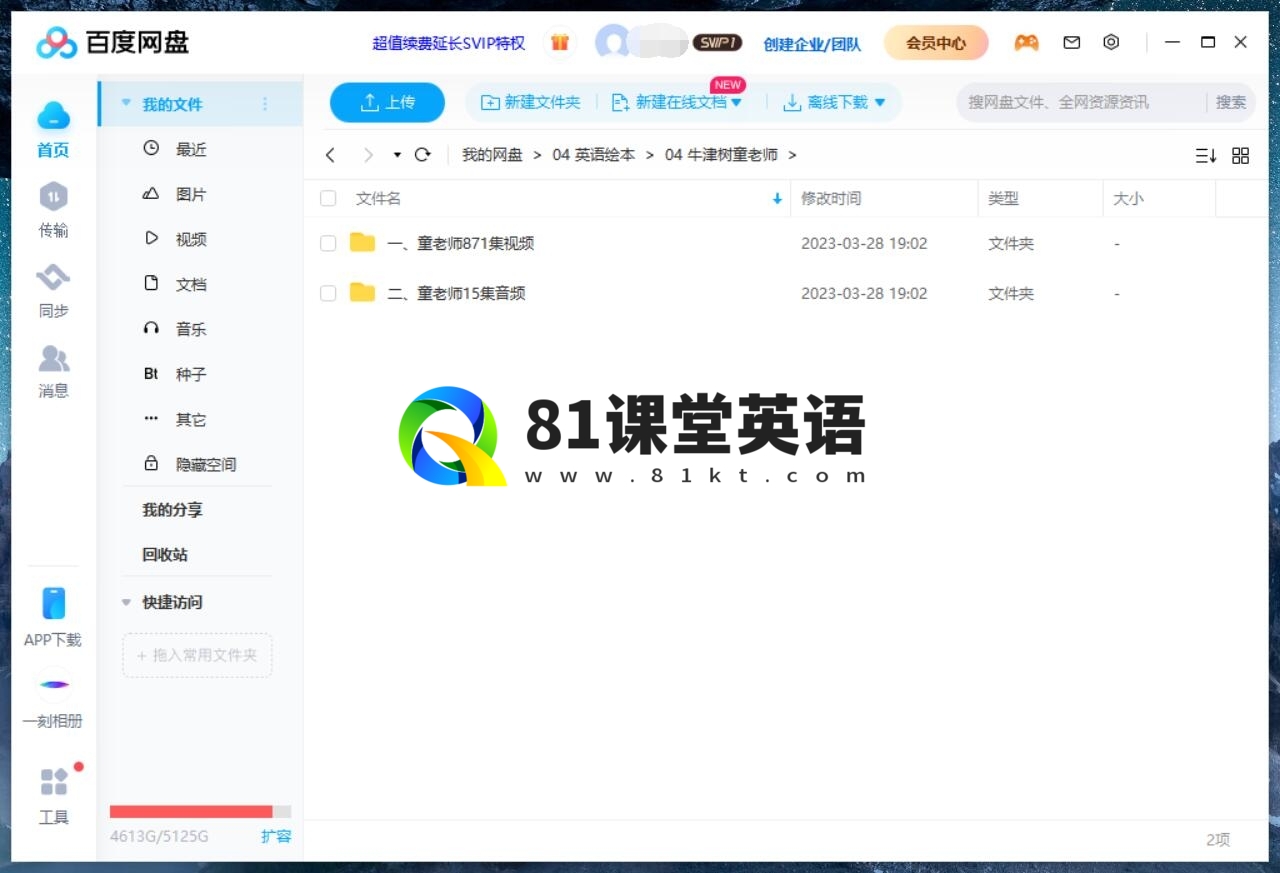Click the blue sort arrow in 文件名 column
Image resolution: width=1280 pixels, height=873 pixels.
[777, 199]
